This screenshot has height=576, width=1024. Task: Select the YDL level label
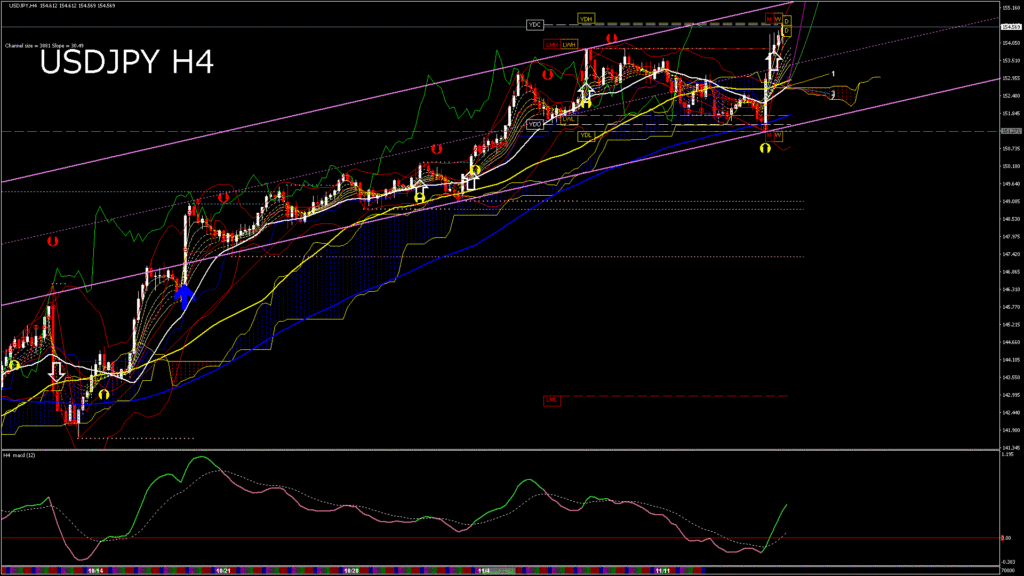[x=586, y=133]
